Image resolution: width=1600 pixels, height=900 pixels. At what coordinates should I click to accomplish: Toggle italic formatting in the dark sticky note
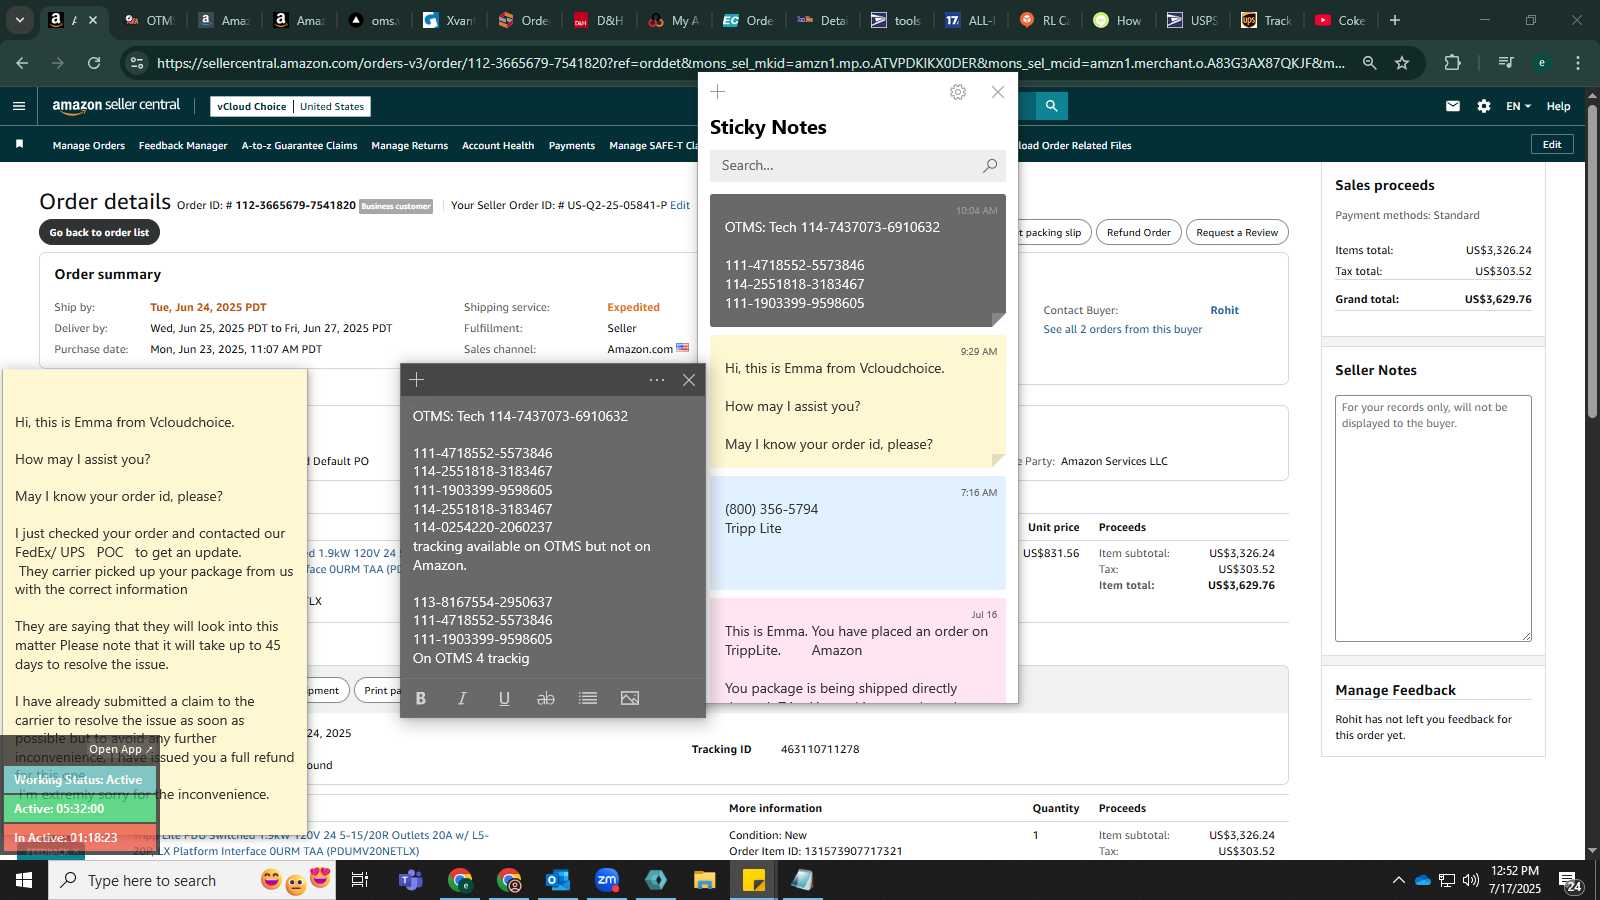coord(462,698)
